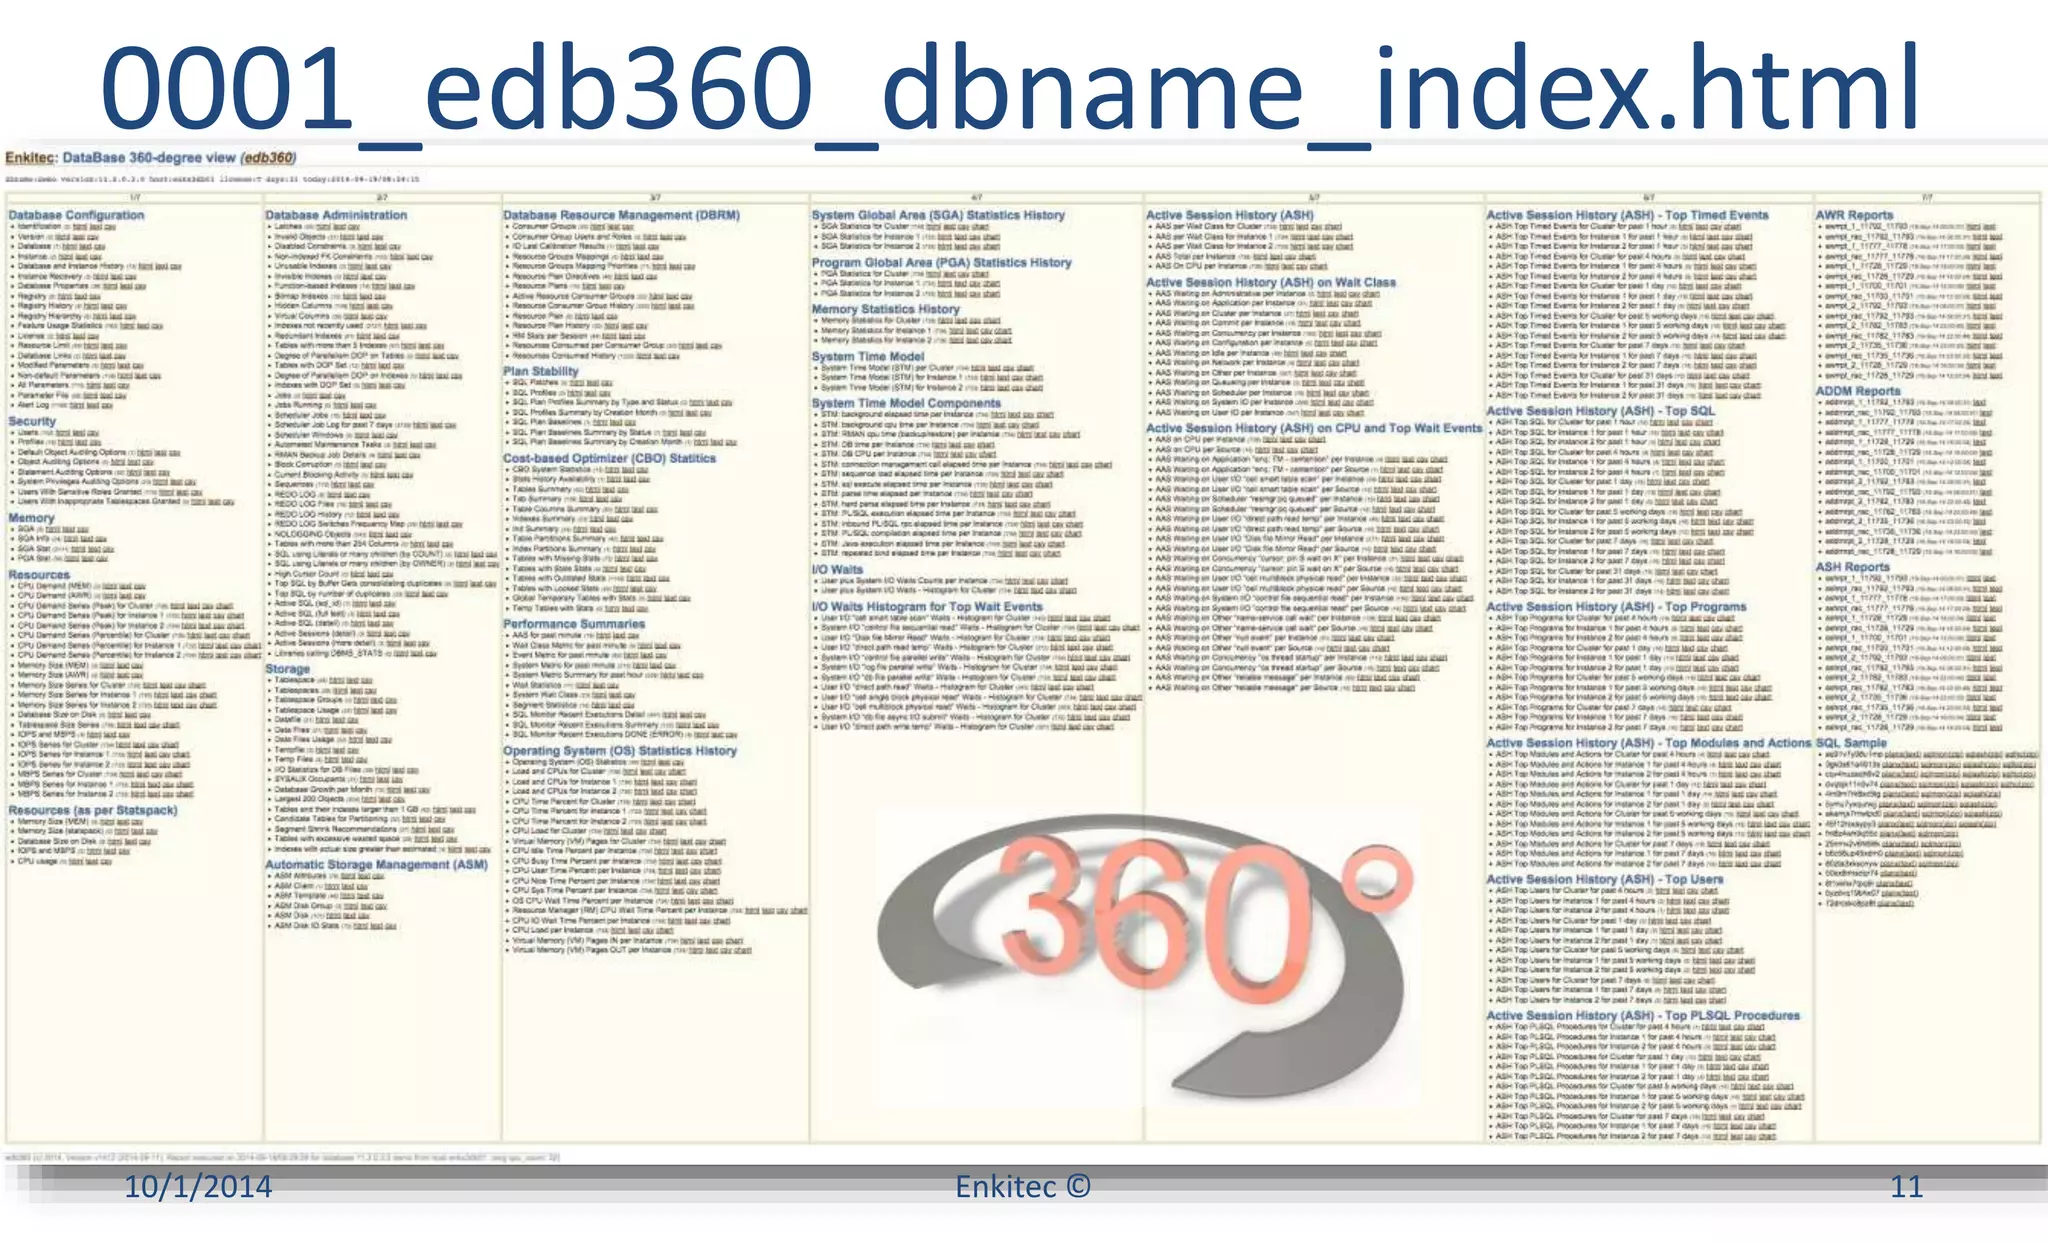Select the SQL Sample heading
The image size is (2048, 1243).
[x=1851, y=742]
